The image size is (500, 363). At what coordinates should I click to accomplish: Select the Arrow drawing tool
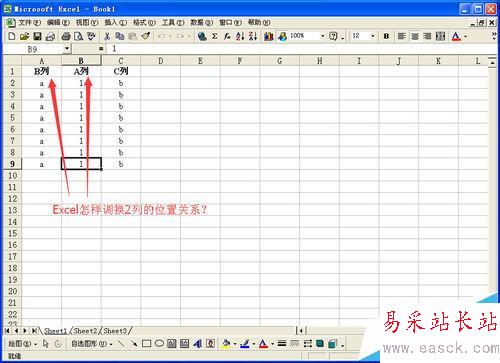(134, 343)
